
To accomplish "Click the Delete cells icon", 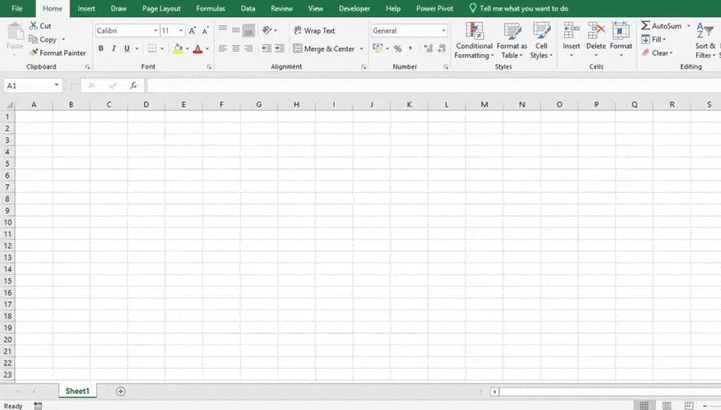I will [596, 40].
